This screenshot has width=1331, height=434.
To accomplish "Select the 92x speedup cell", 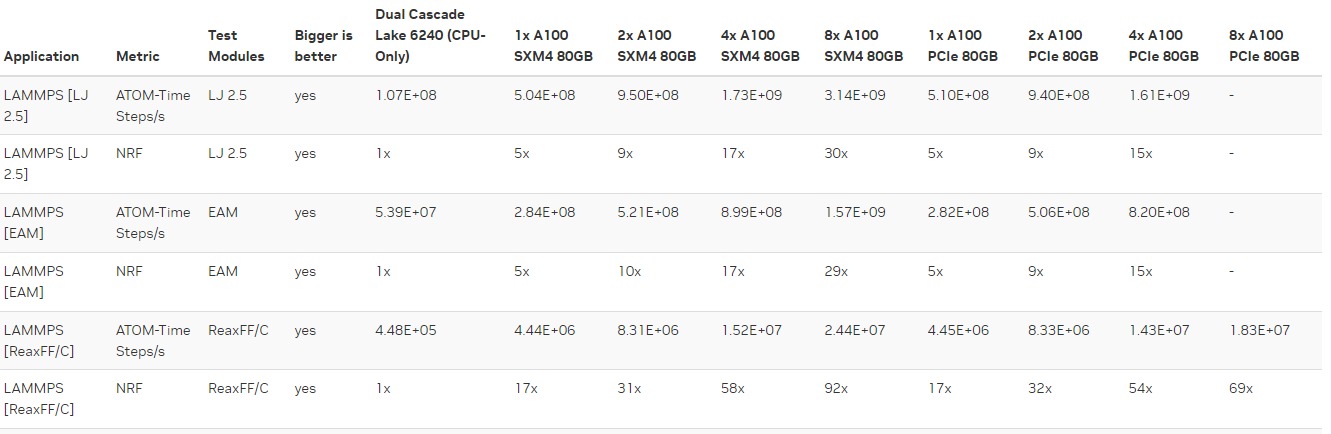I will click(x=836, y=390).
